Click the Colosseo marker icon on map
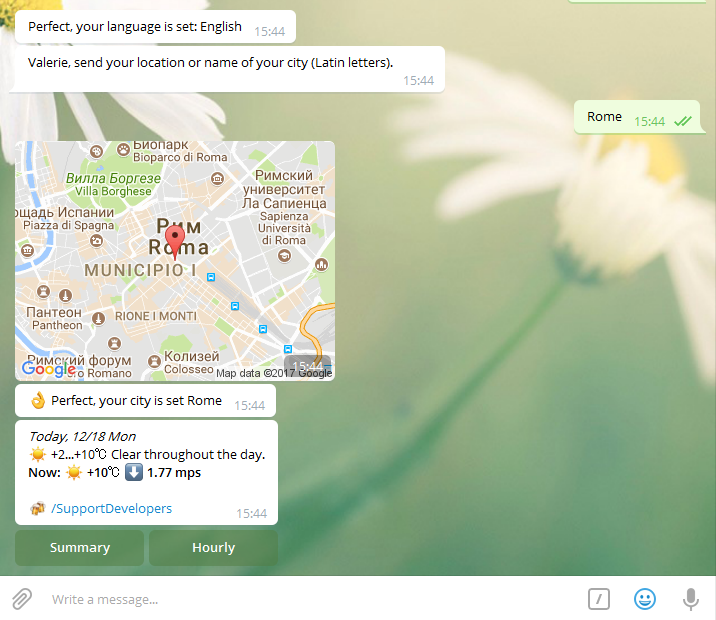 [x=155, y=362]
